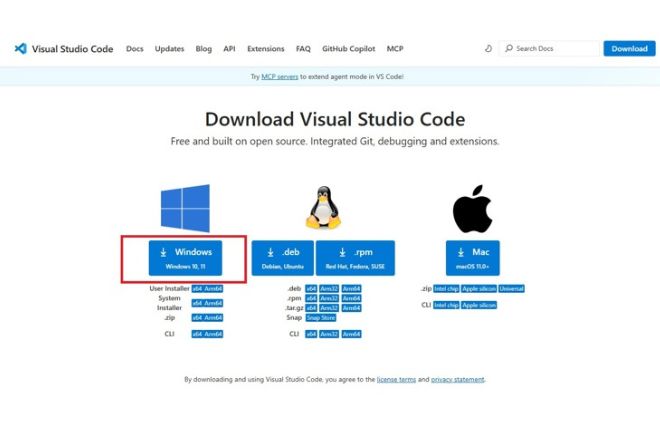
Task: Select Arm64 for Linux .deb
Action: 351,288
